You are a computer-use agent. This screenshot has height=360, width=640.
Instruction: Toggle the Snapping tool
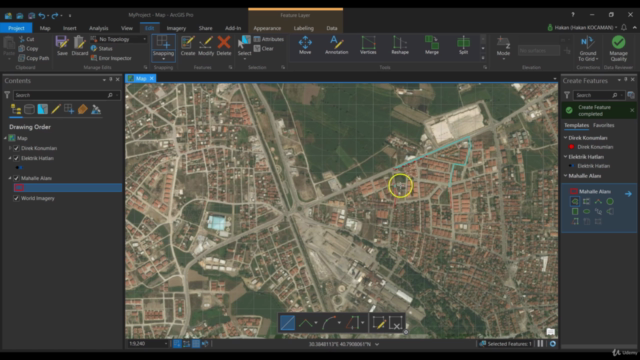click(163, 48)
